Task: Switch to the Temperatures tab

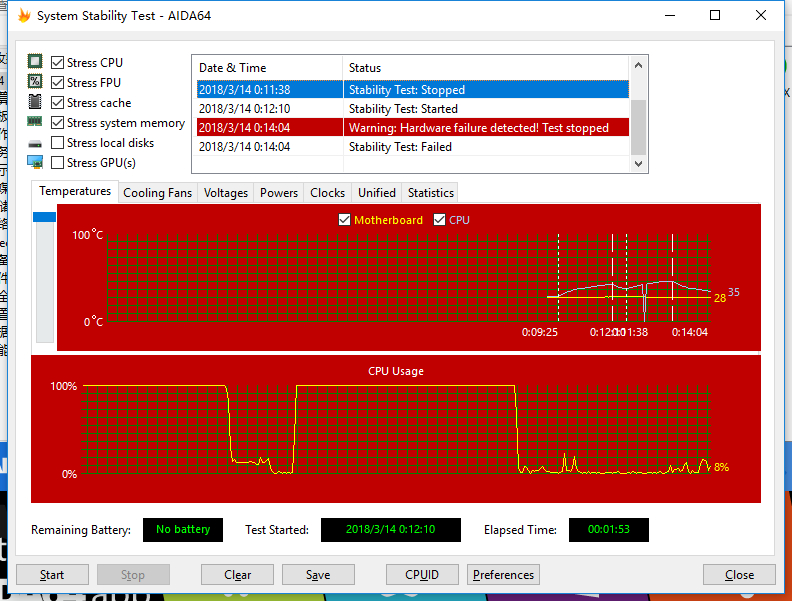Action: tap(75, 191)
